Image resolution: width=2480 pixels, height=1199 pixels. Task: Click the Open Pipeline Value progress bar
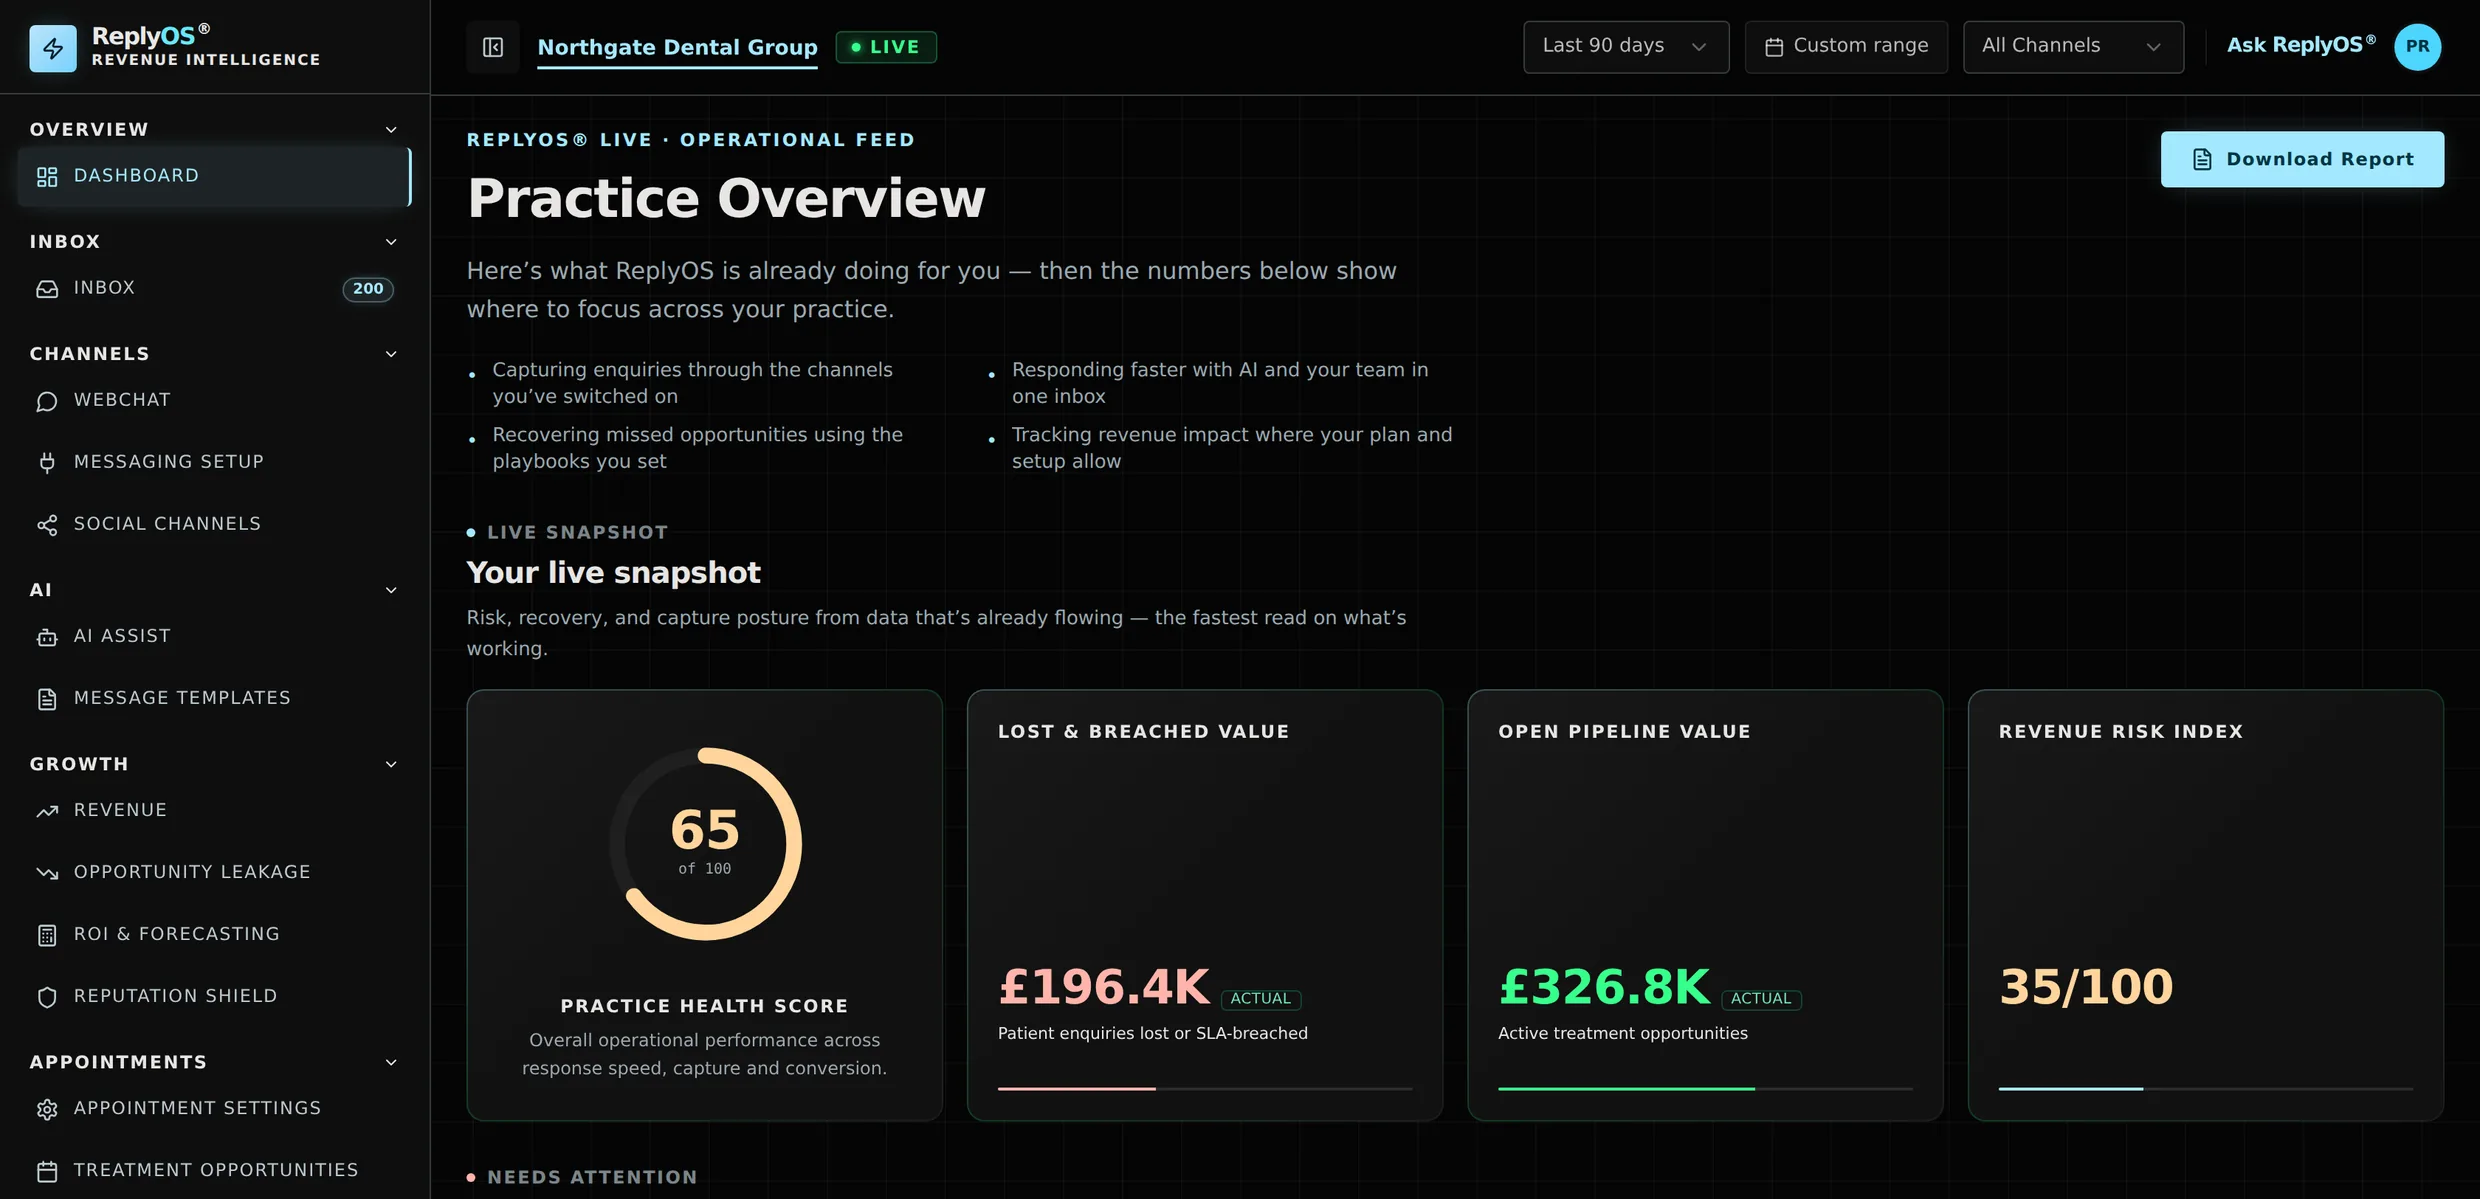(x=1705, y=1088)
